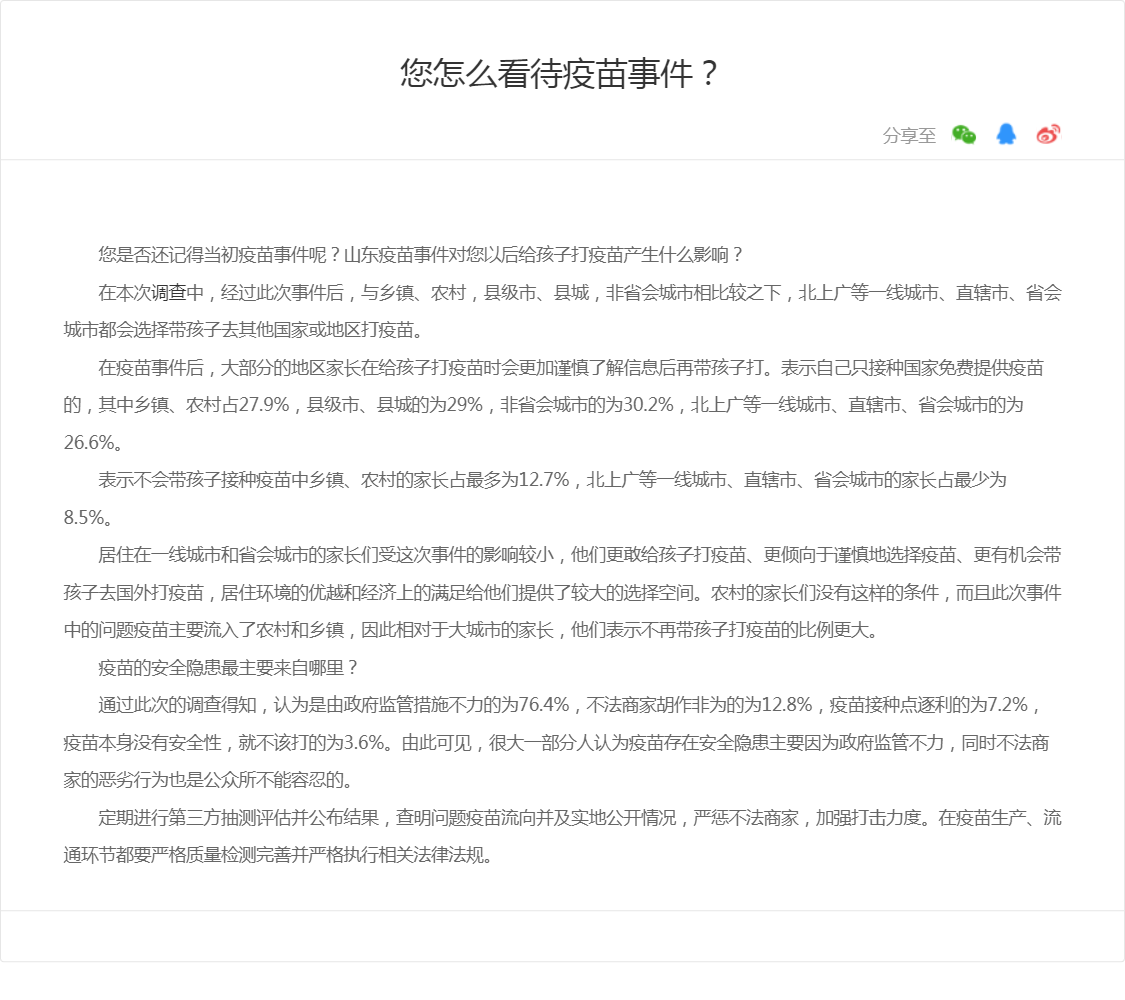
Task: Click the text 26.6%。
Action: [93, 443]
